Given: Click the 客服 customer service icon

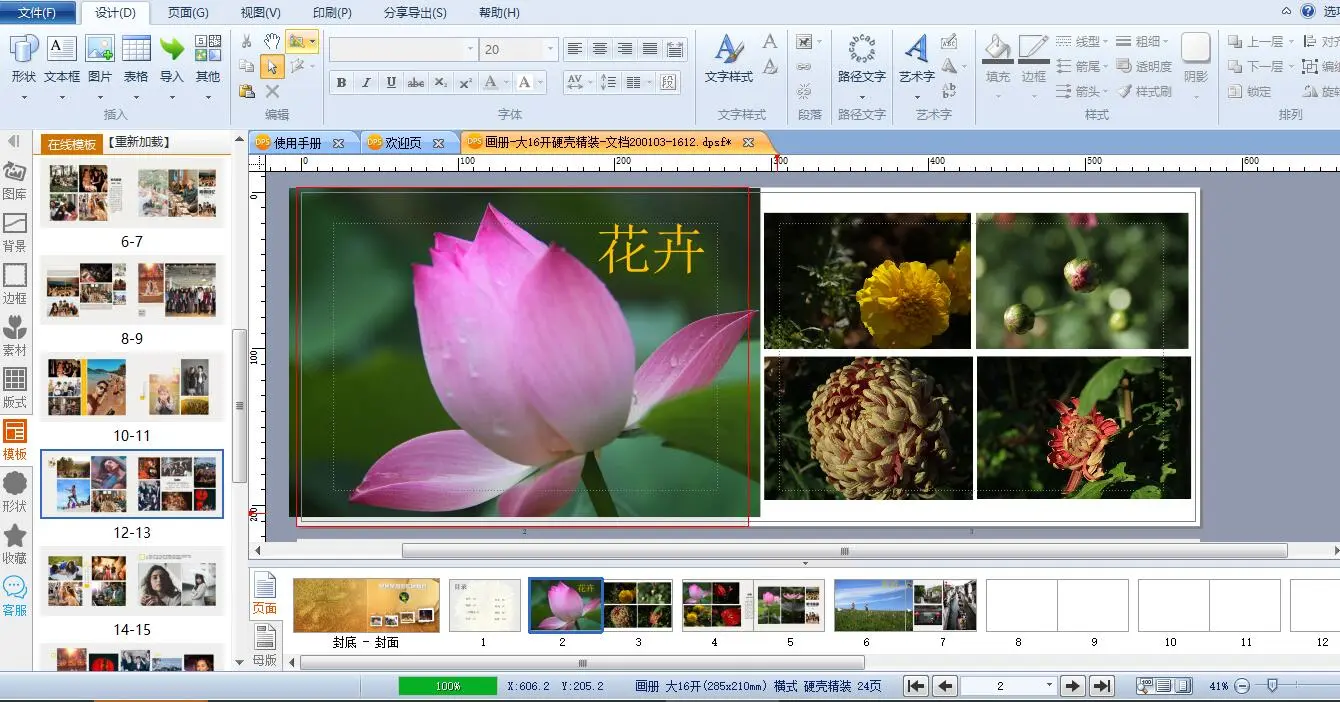Looking at the screenshot, I should [15, 595].
